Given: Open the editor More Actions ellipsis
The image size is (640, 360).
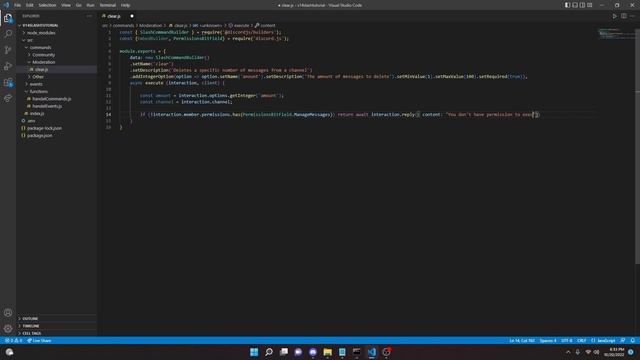Looking at the screenshot, I should coord(632,16).
